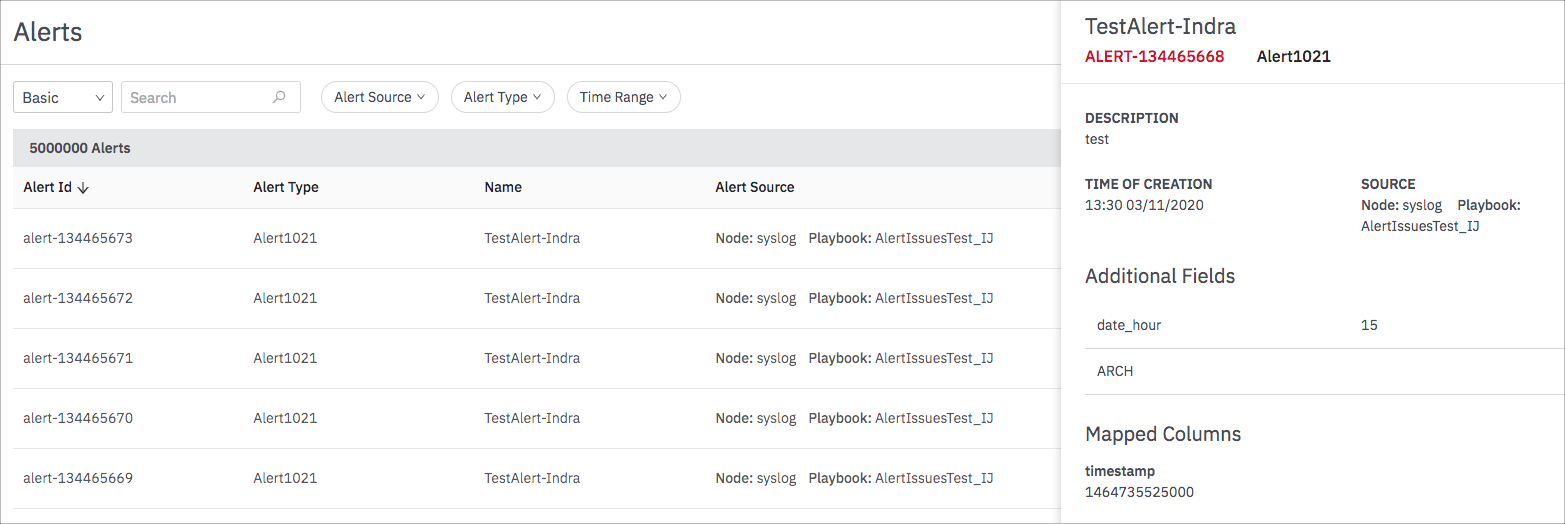Select row alert-134465669

click(x=78, y=478)
